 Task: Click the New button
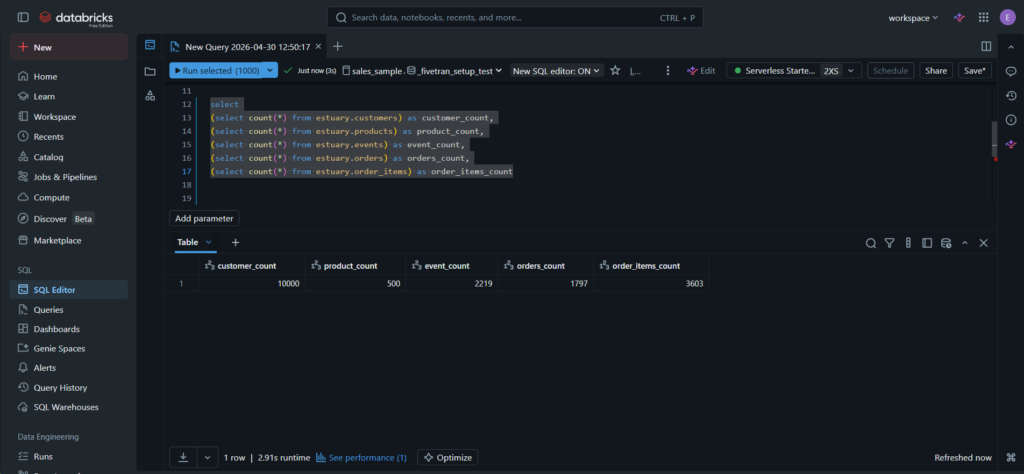[69, 47]
